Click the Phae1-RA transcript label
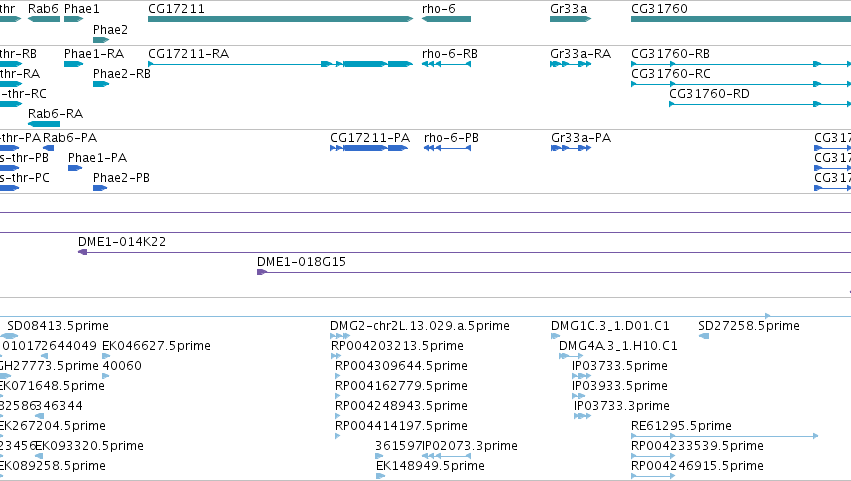The height and width of the screenshot is (481, 851). (x=94, y=54)
